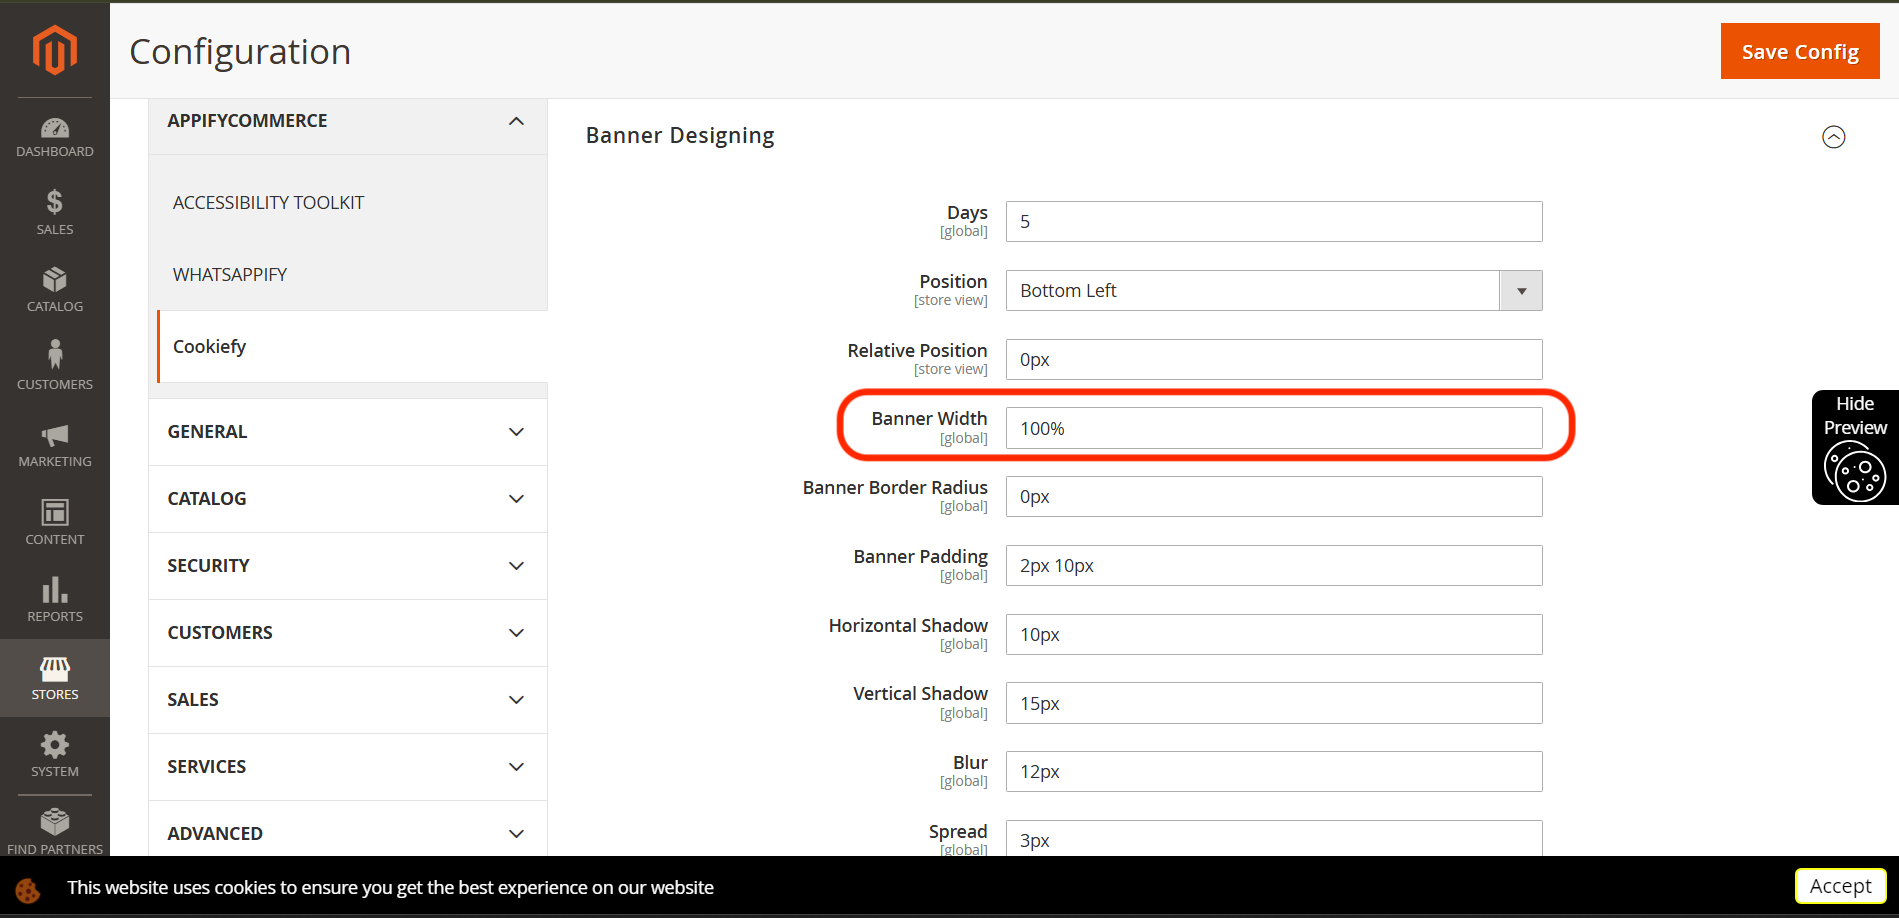Collapse the APPIFYCOMMERCE tab group

point(348,121)
